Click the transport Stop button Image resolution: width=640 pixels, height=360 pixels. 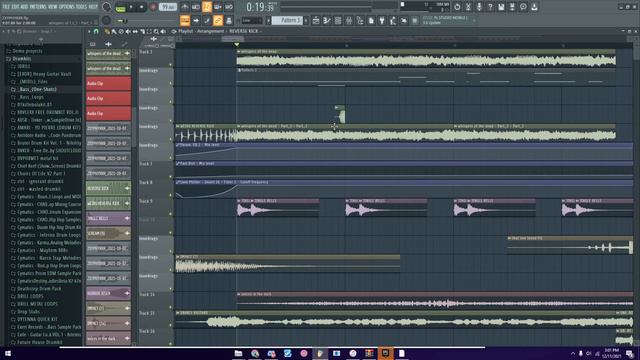[x=141, y=7]
